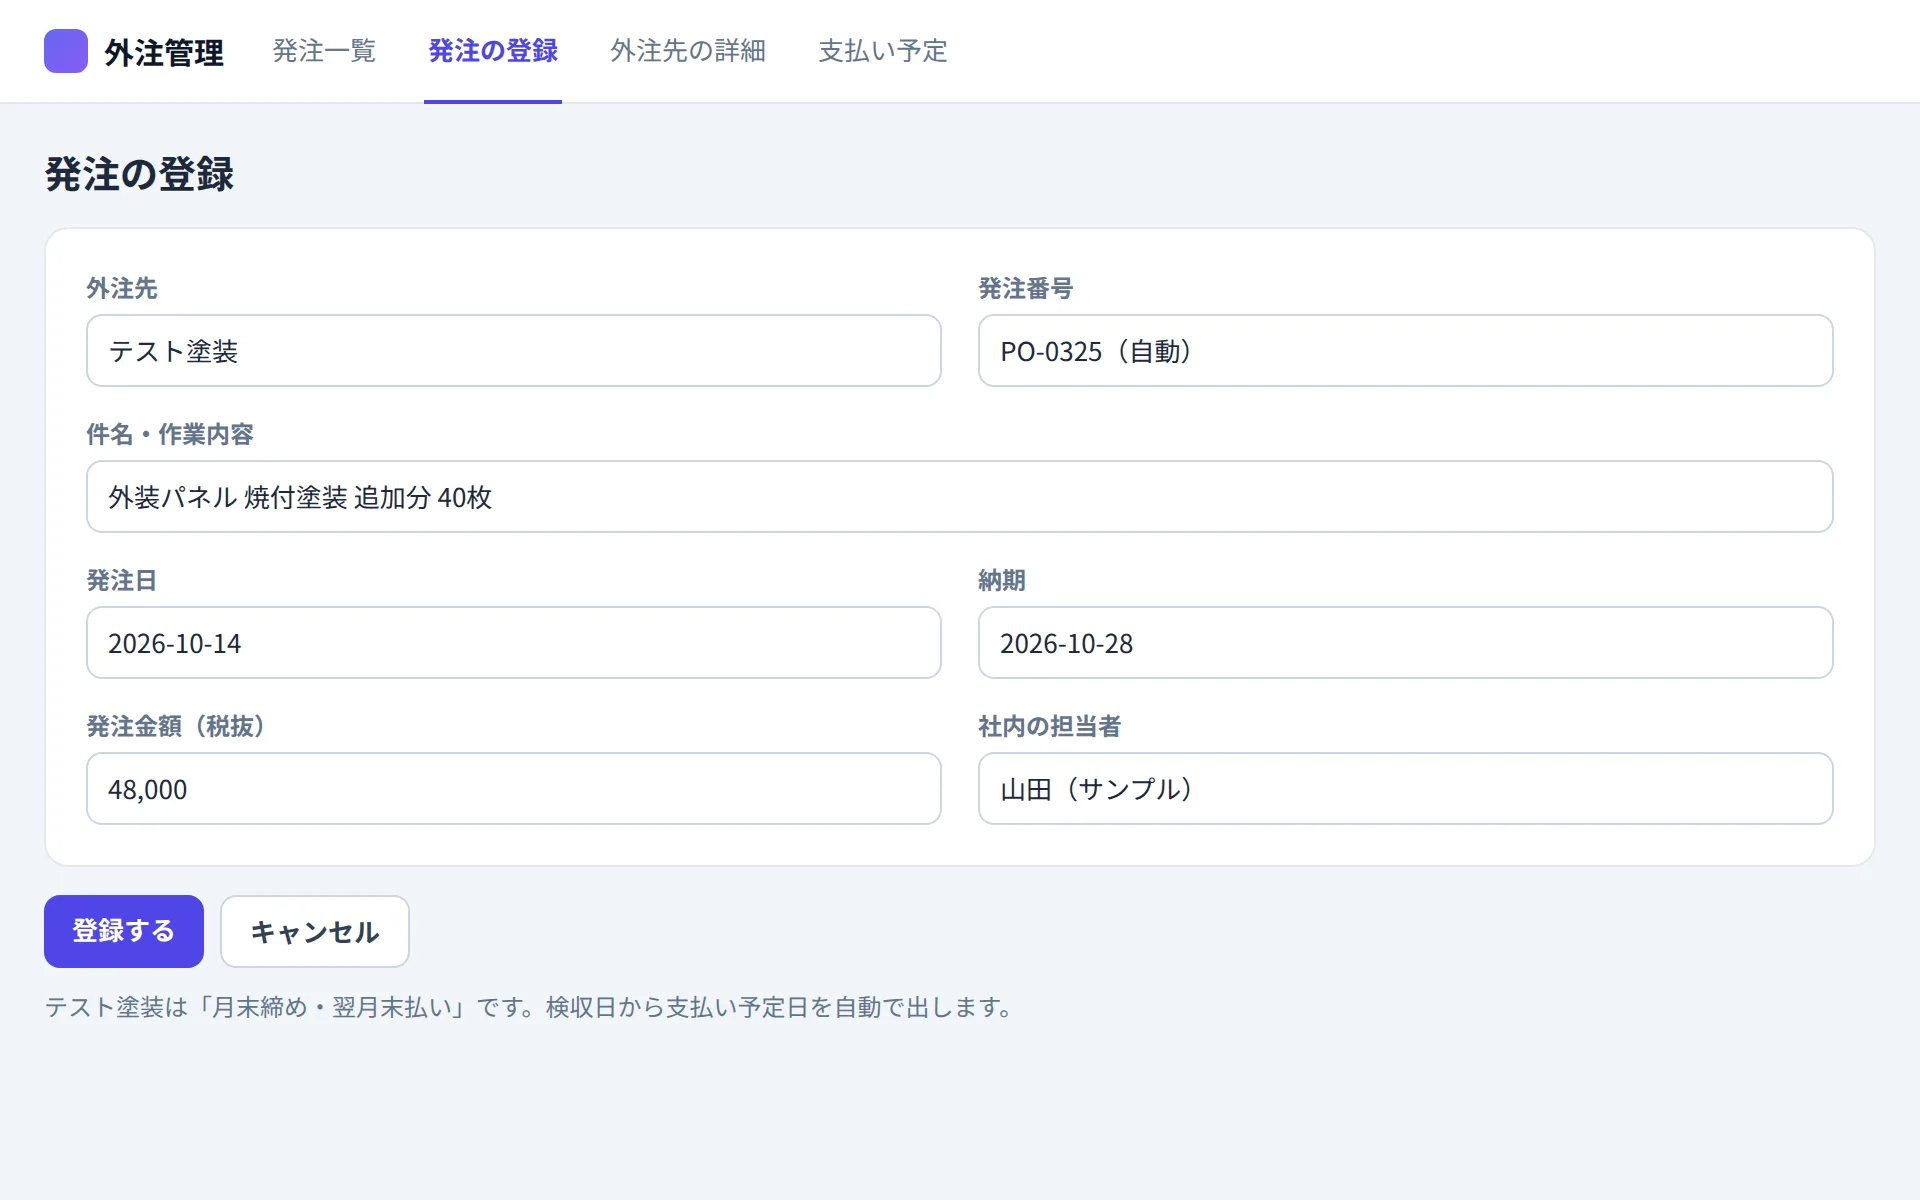Click the 発注日 label
This screenshot has height=1200, width=1920.
coord(122,581)
